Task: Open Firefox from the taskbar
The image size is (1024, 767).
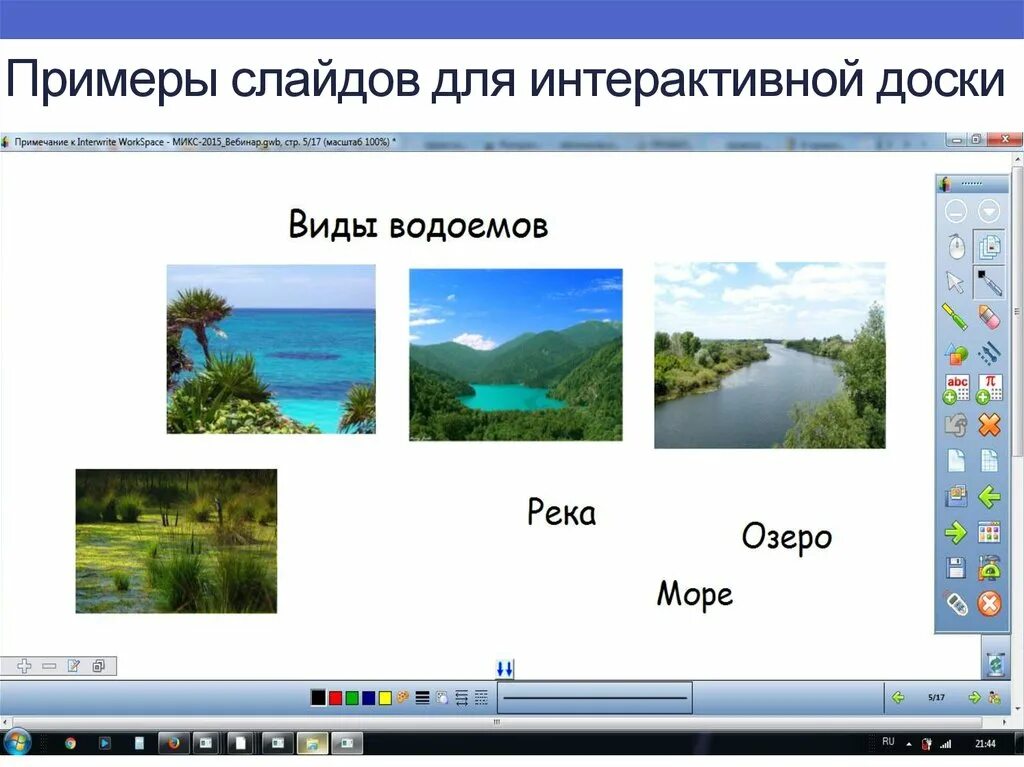Action: point(173,743)
